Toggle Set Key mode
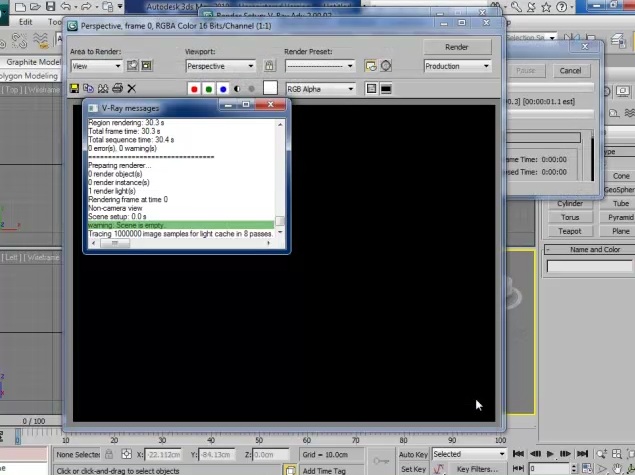This screenshot has height=475, width=635. 413,469
